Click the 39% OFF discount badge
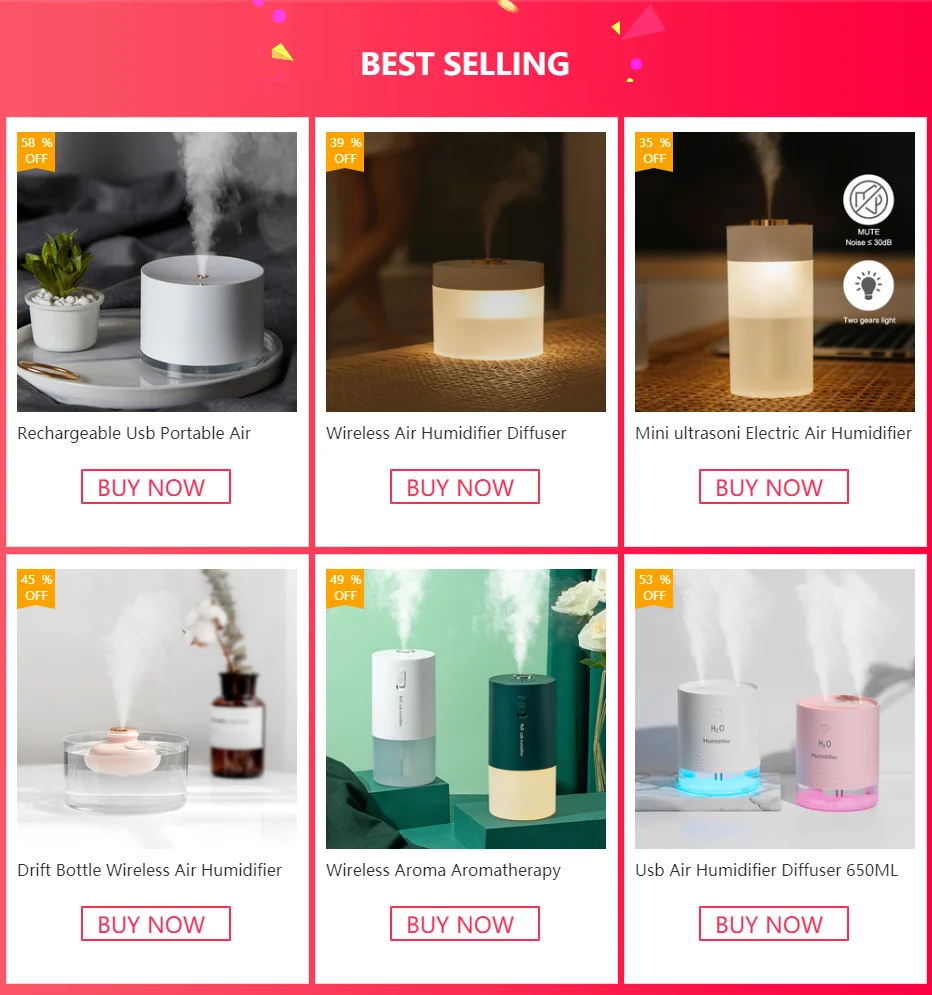The image size is (932, 995). click(345, 151)
